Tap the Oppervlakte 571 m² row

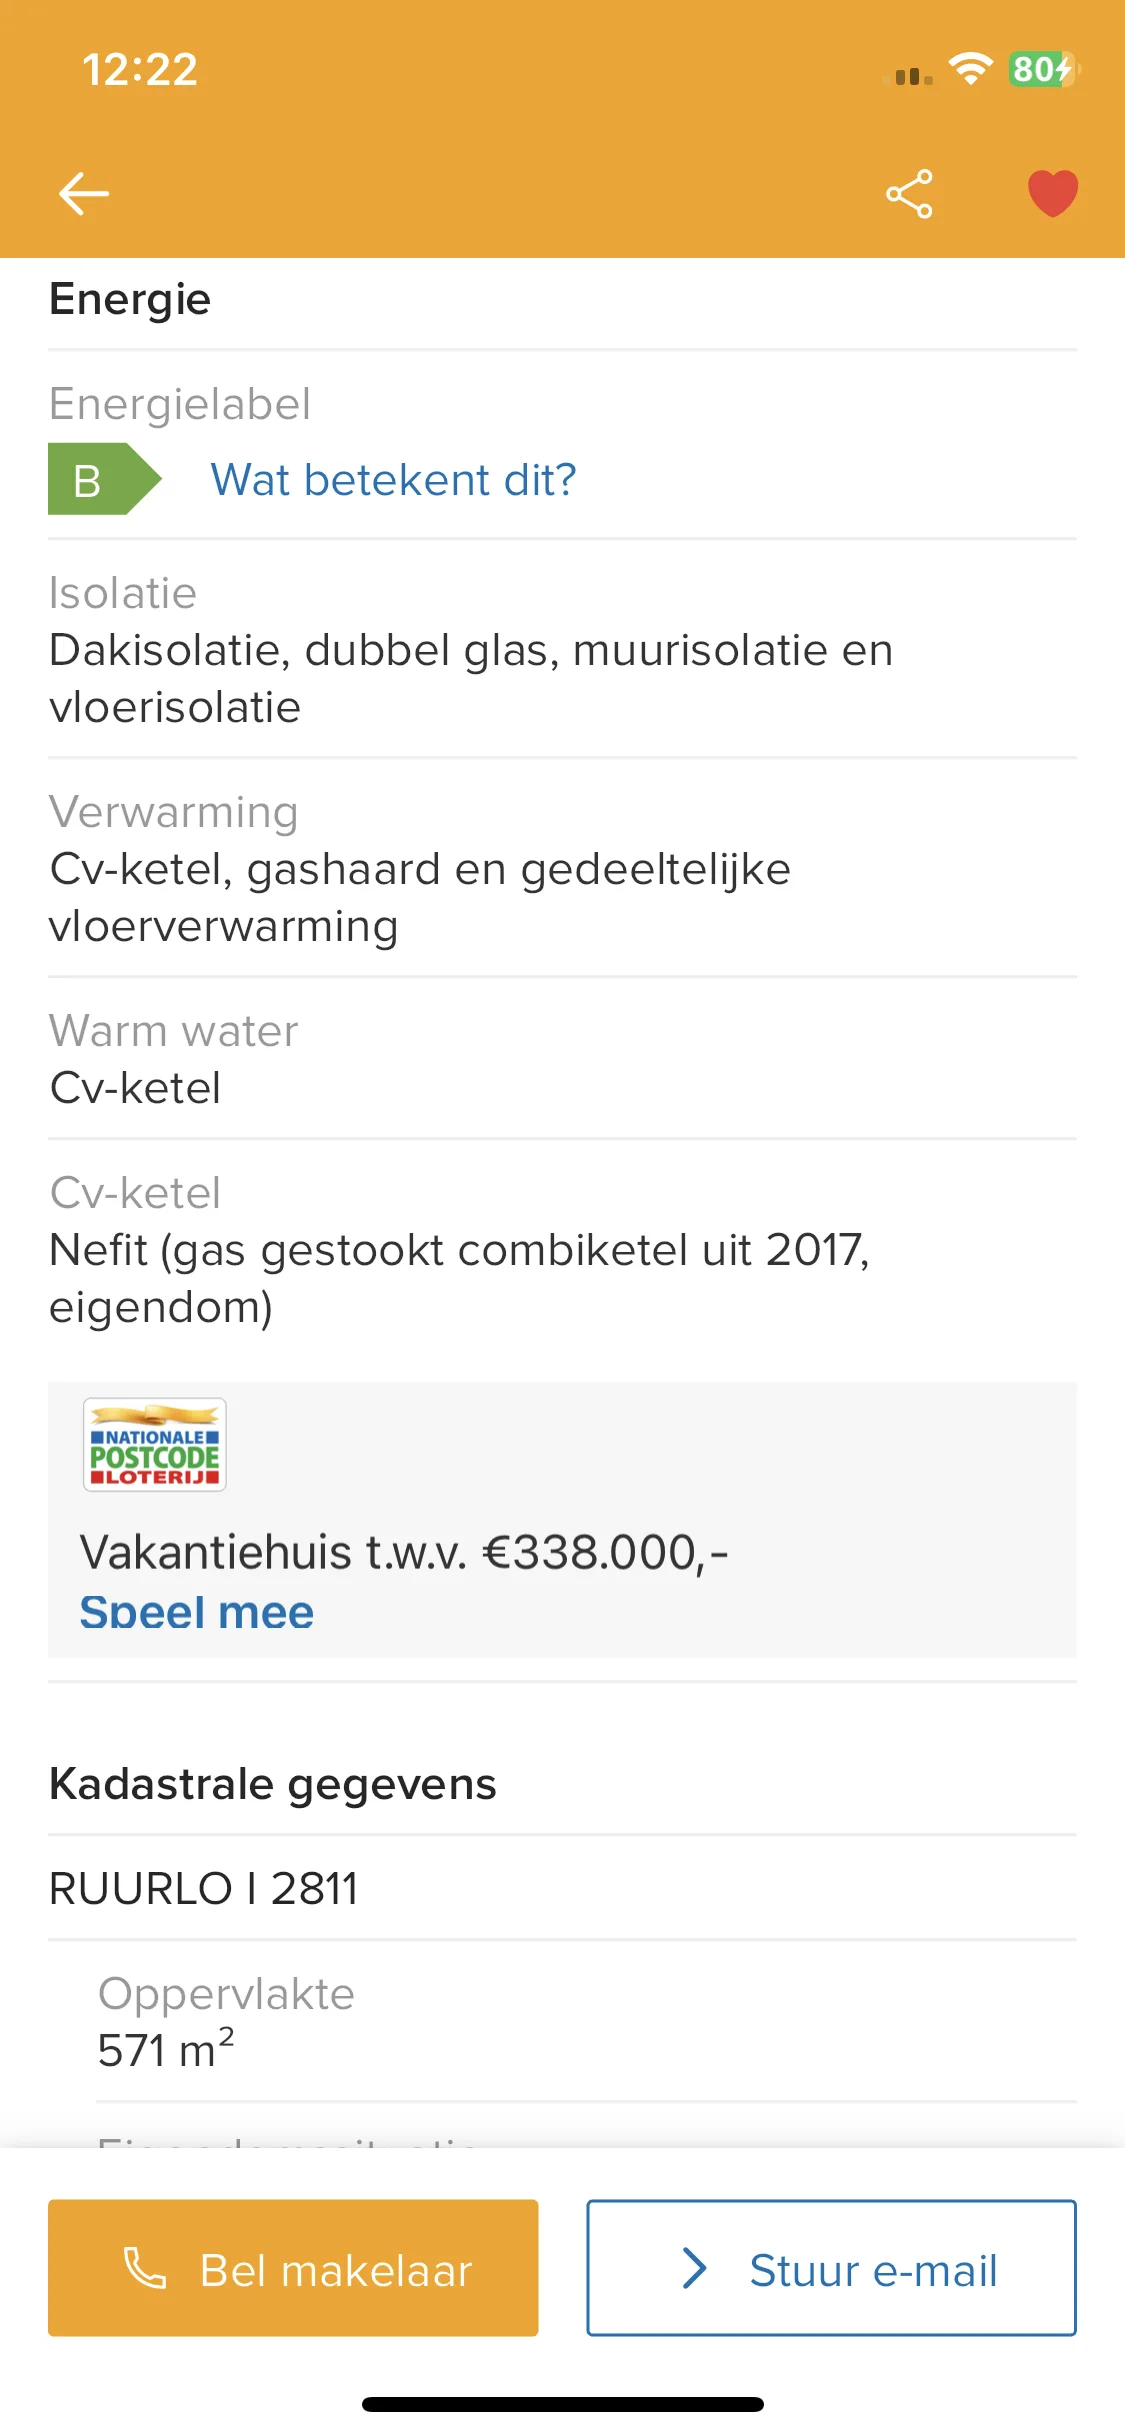point(586,2022)
